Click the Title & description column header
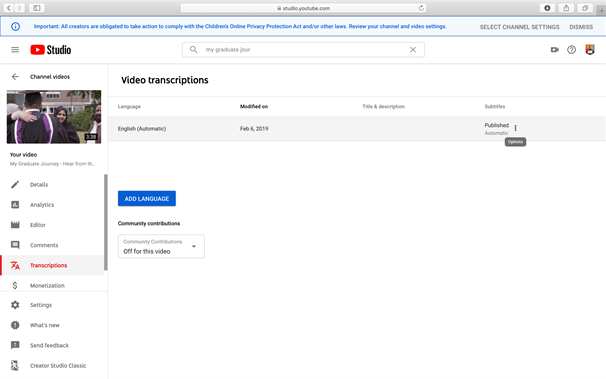 [x=383, y=106]
